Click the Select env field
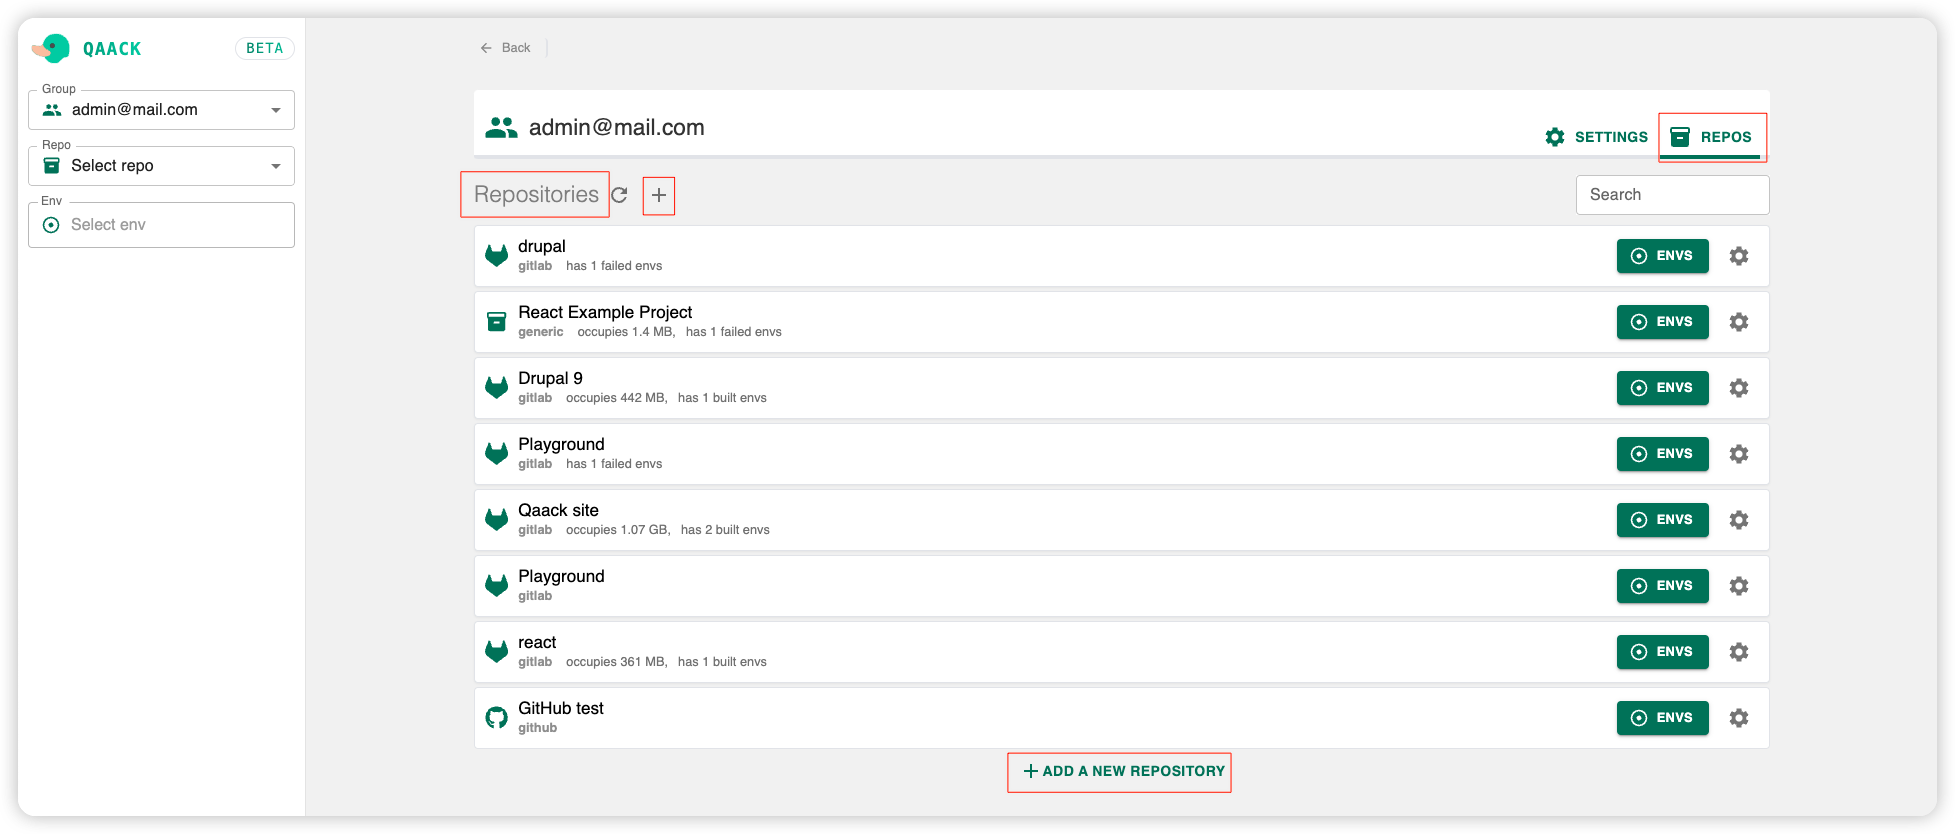 161,225
